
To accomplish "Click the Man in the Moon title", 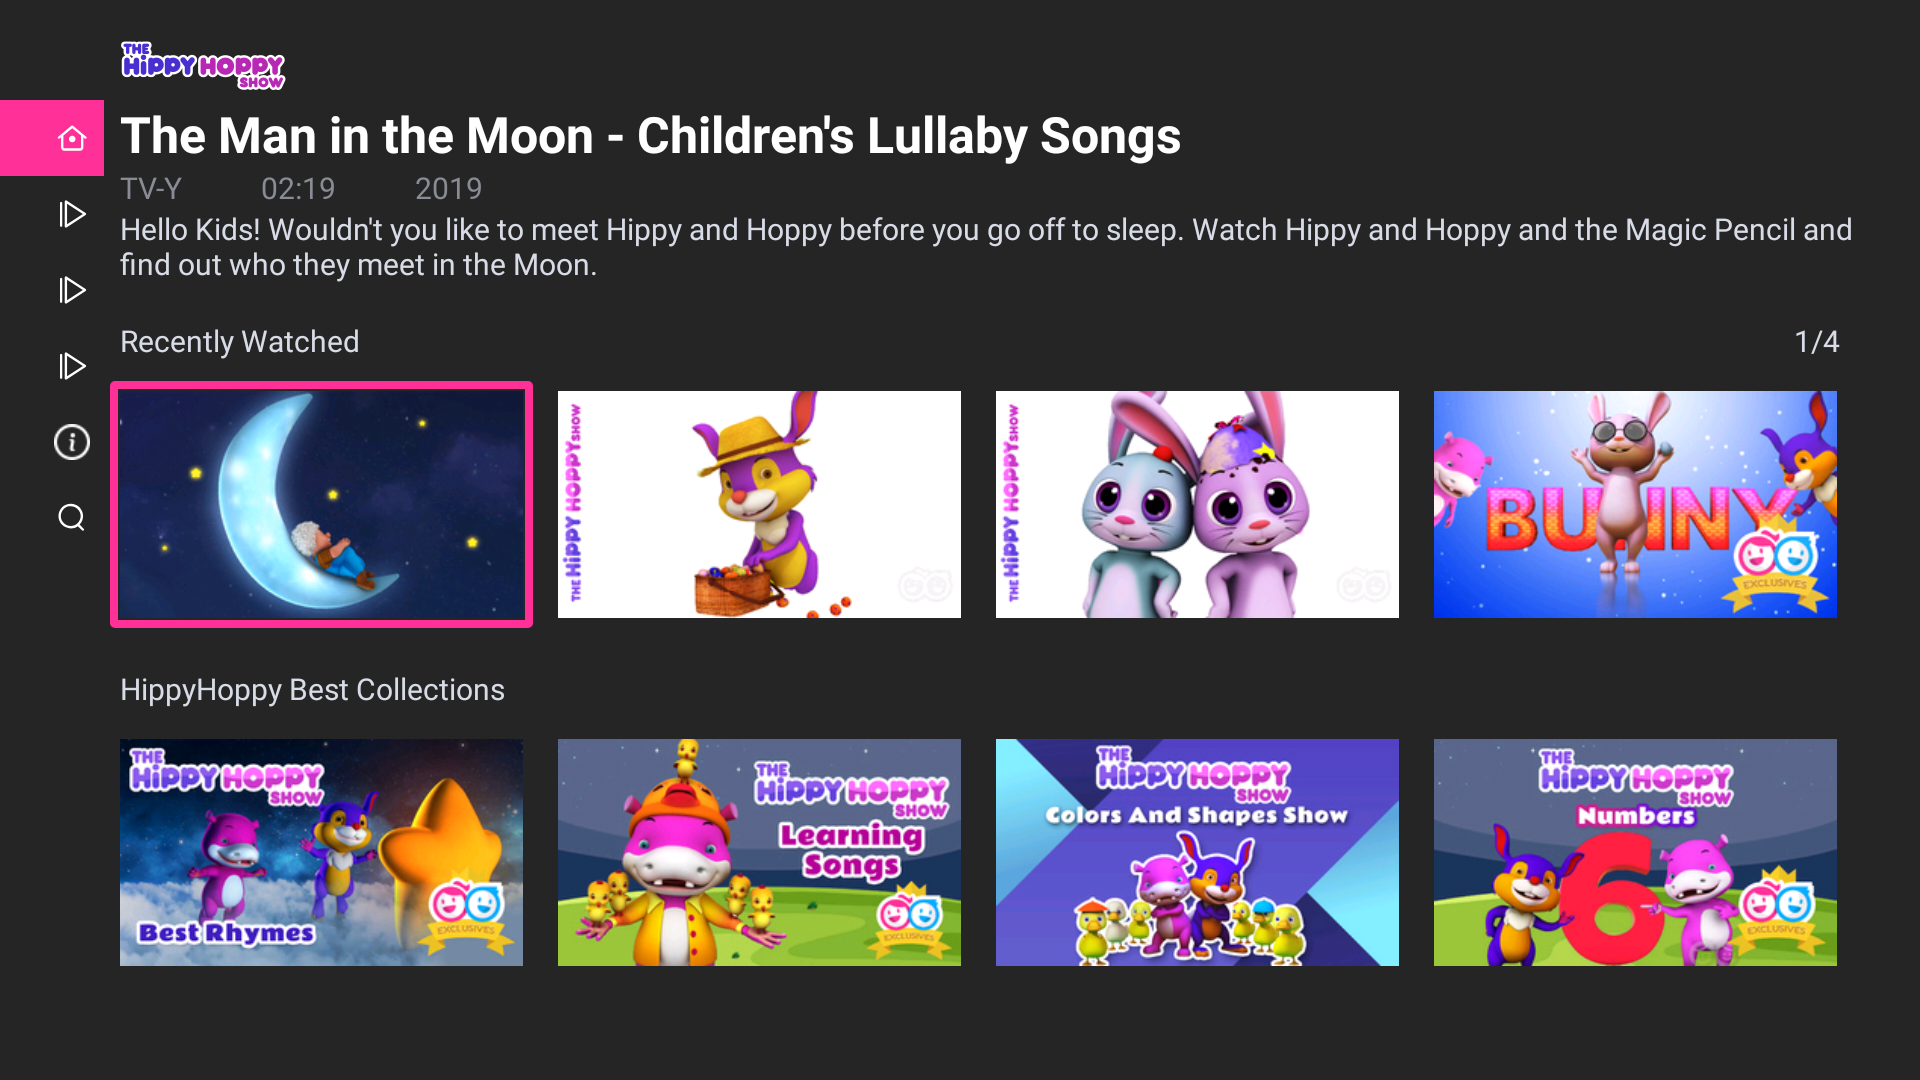I will [x=650, y=136].
